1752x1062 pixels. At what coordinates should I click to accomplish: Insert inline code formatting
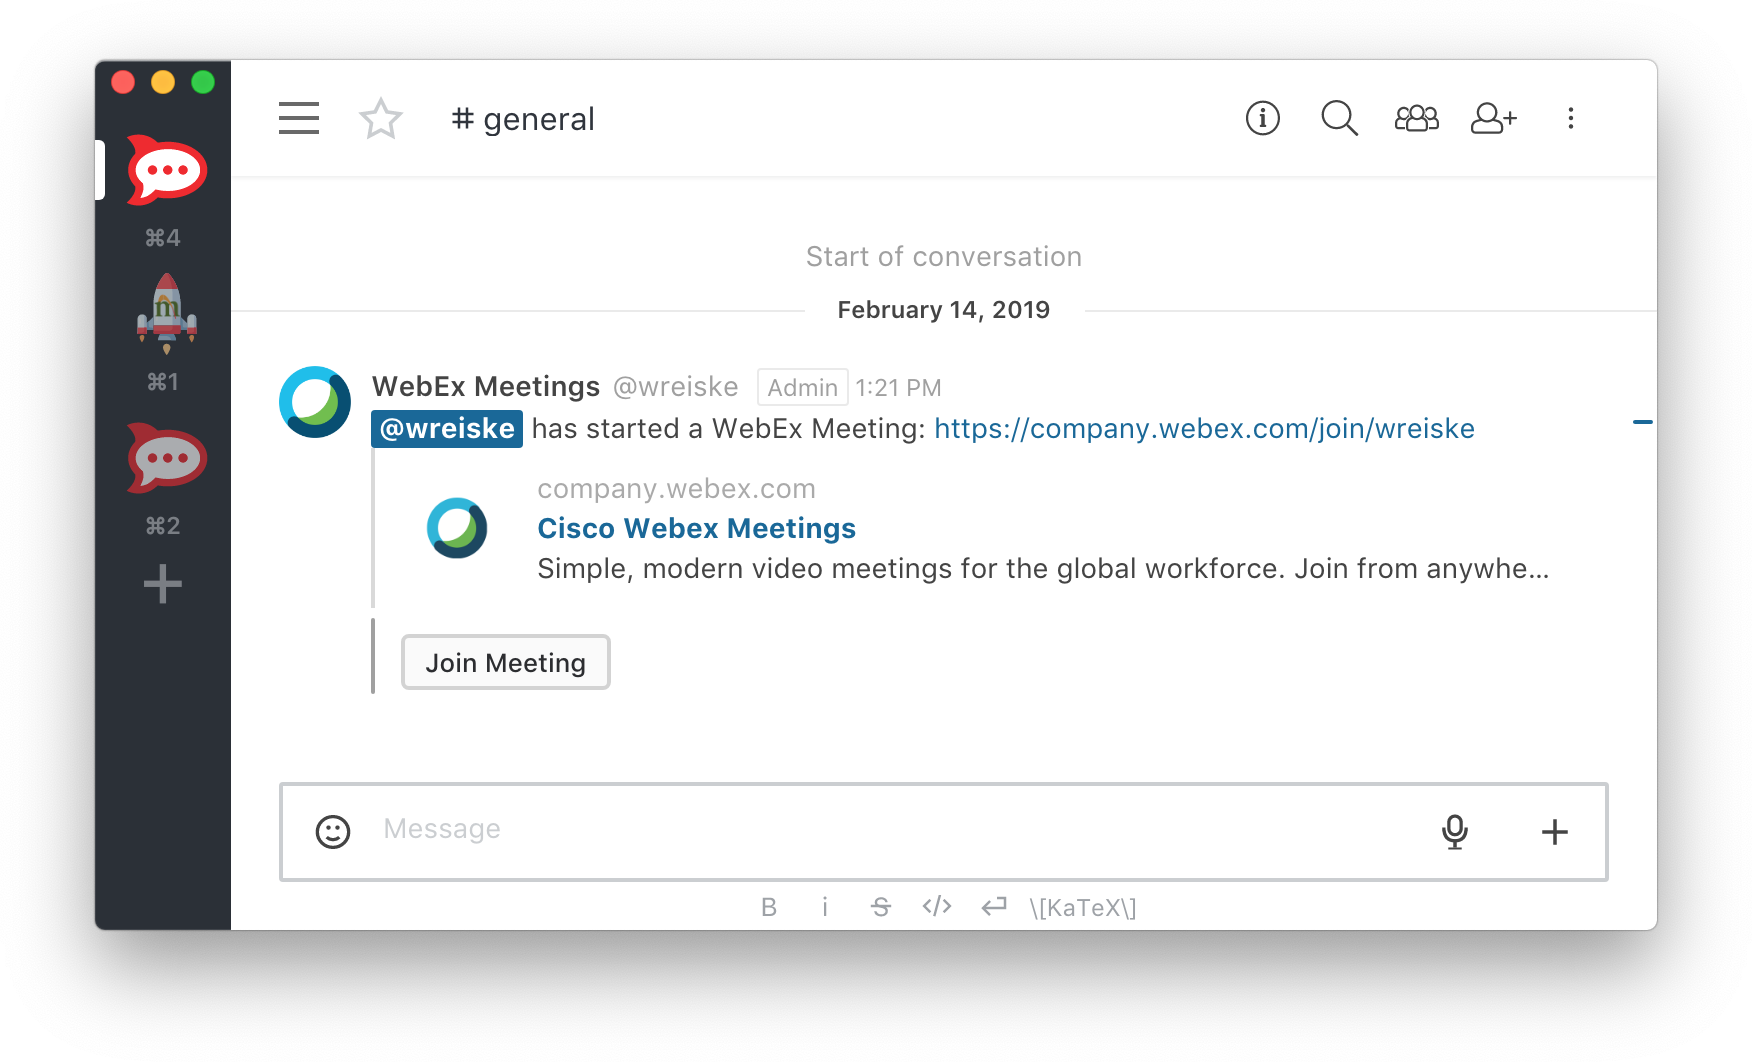[x=937, y=907]
